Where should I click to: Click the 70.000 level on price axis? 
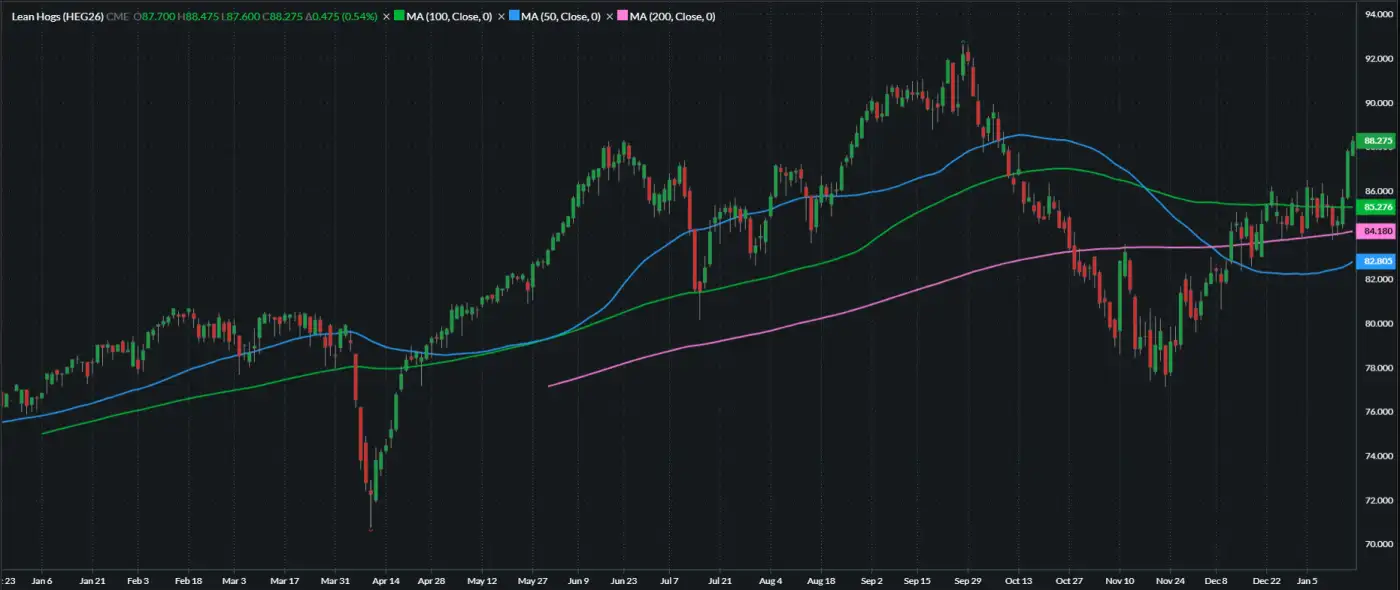(x=1378, y=545)
